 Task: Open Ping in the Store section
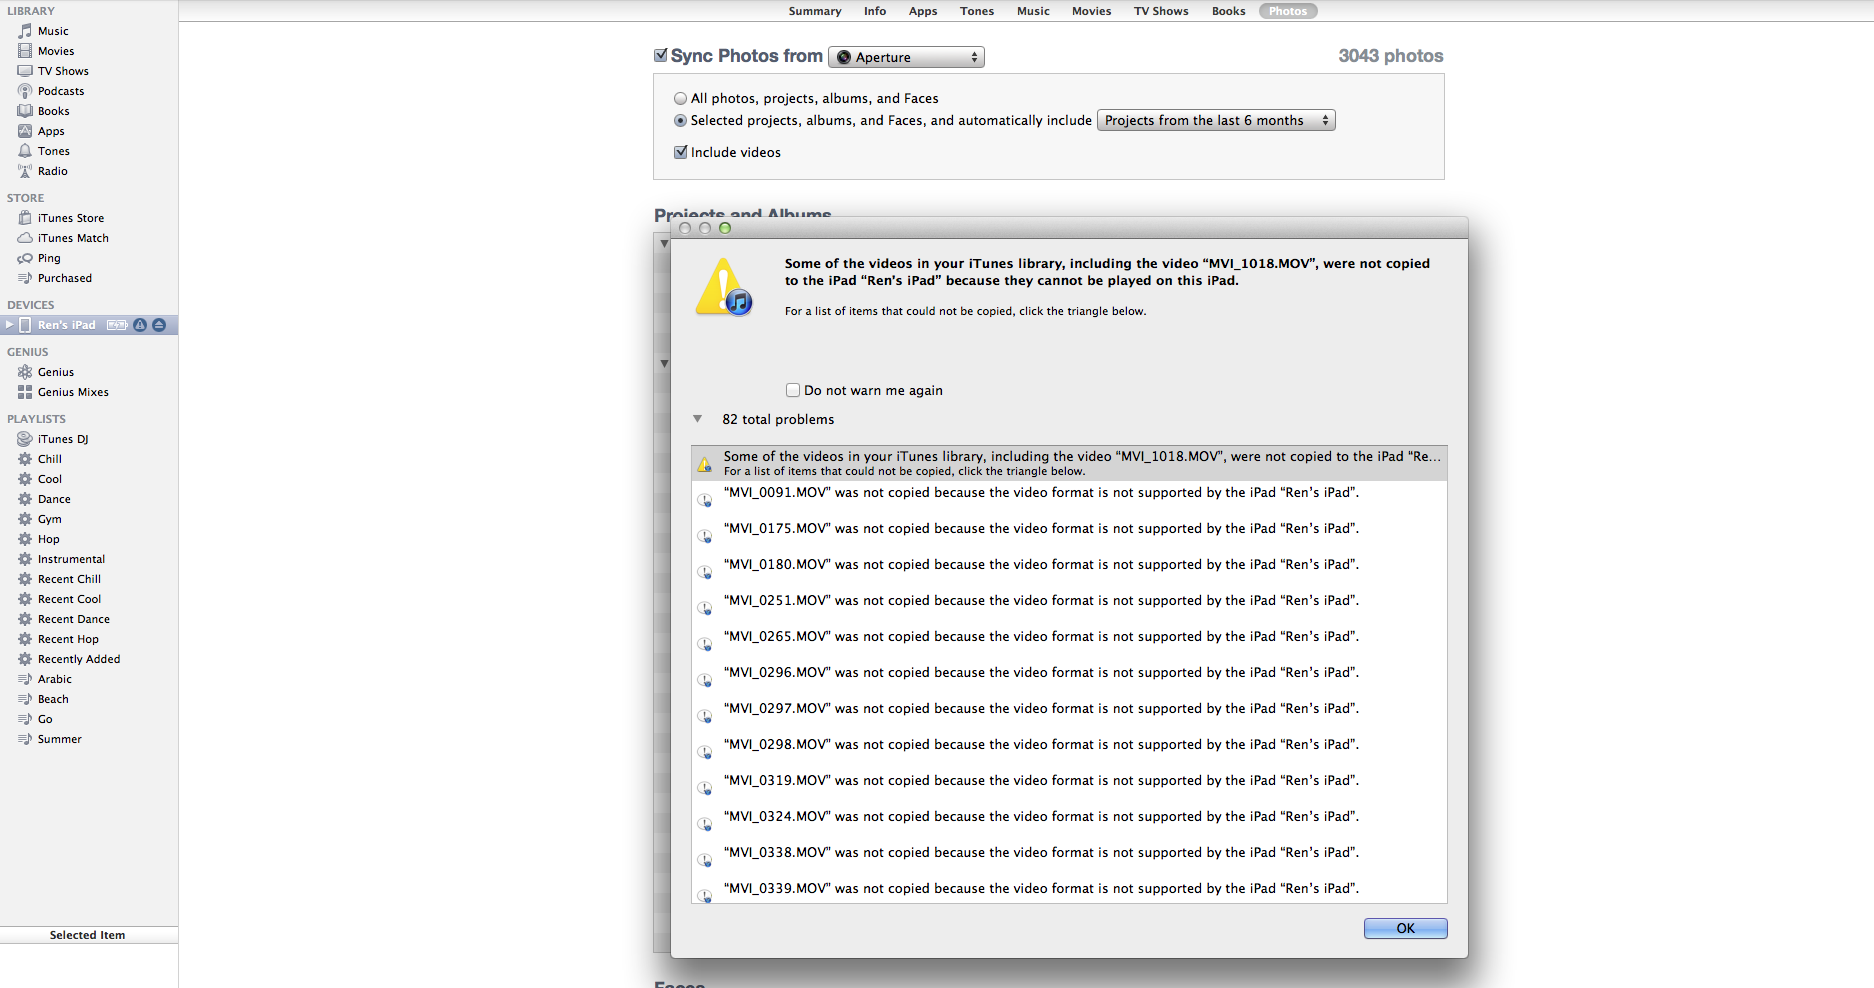point(49,258)
